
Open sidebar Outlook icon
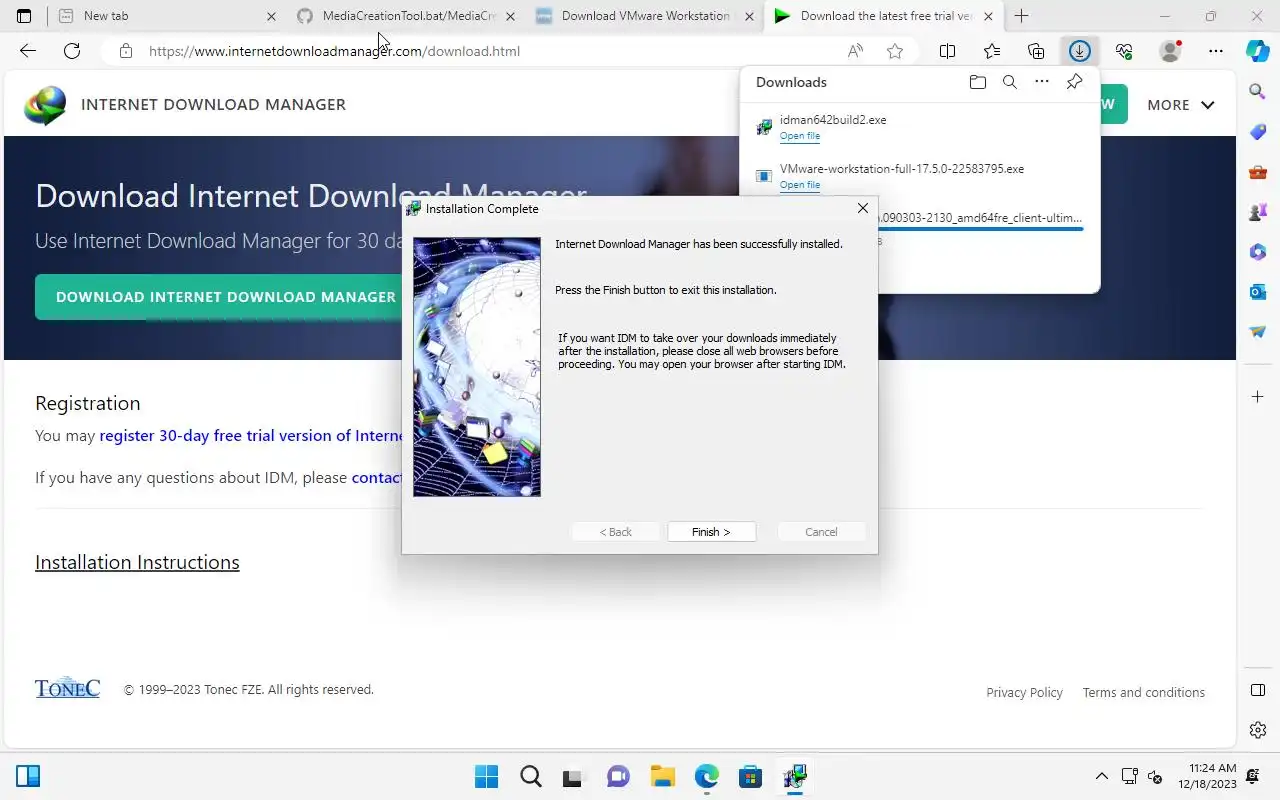coord(1258,292)
